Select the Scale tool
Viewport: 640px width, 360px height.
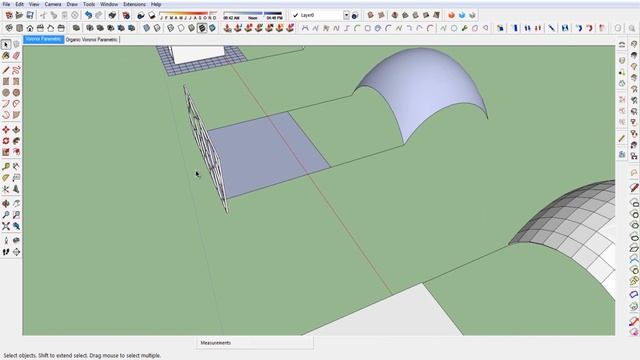point(6,152)
